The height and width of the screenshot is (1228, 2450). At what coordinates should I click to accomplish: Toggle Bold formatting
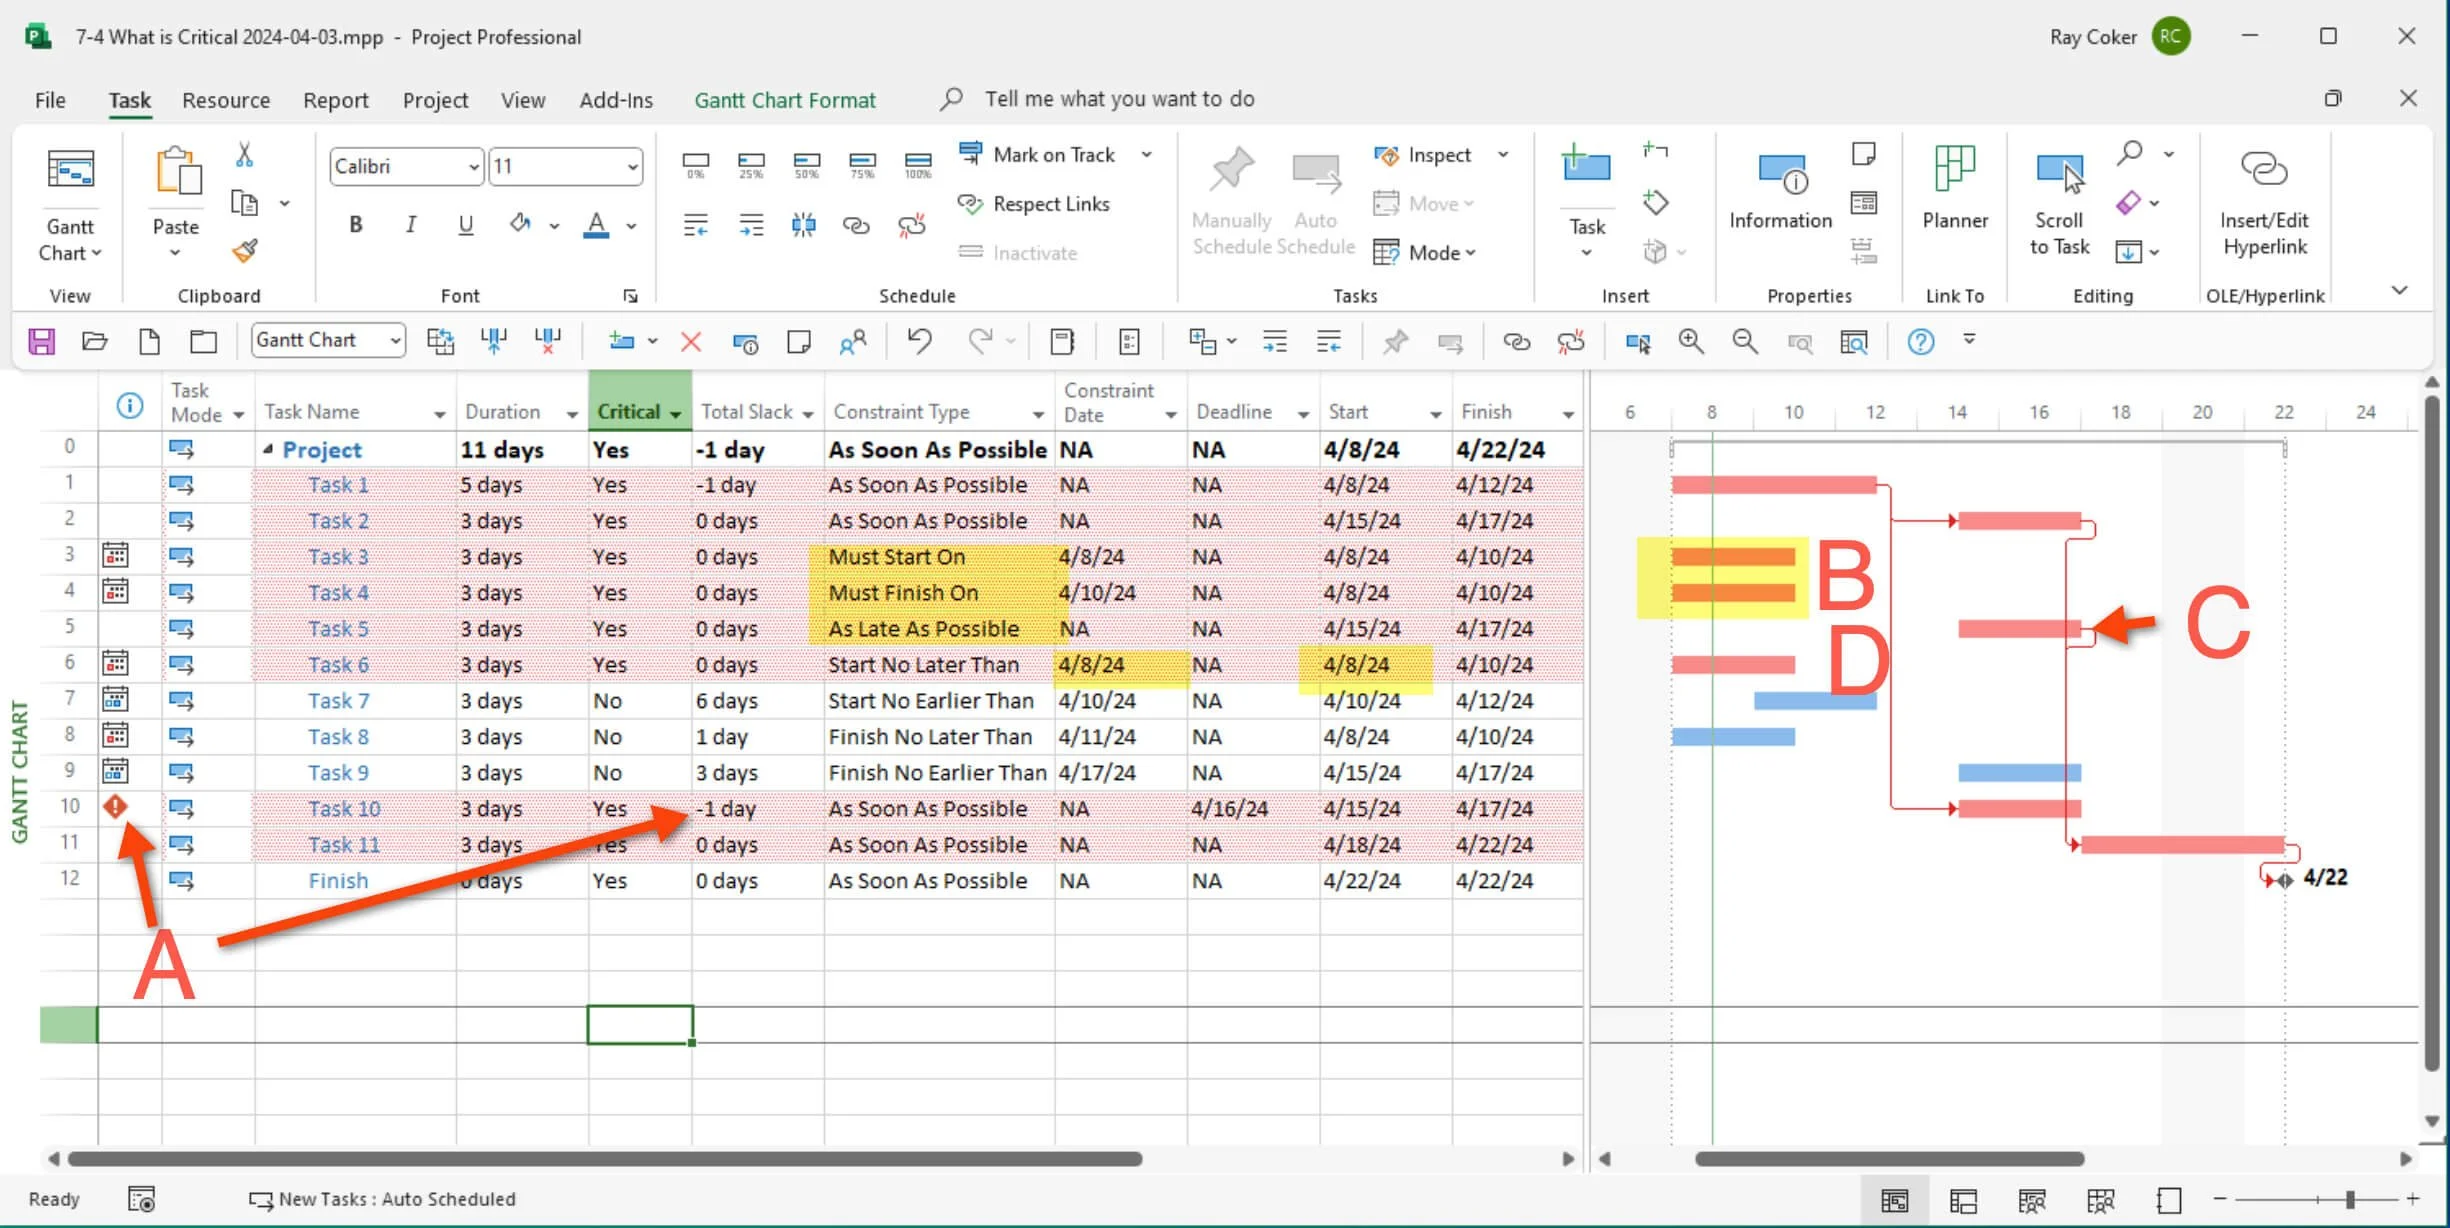[x=355, y=225]
